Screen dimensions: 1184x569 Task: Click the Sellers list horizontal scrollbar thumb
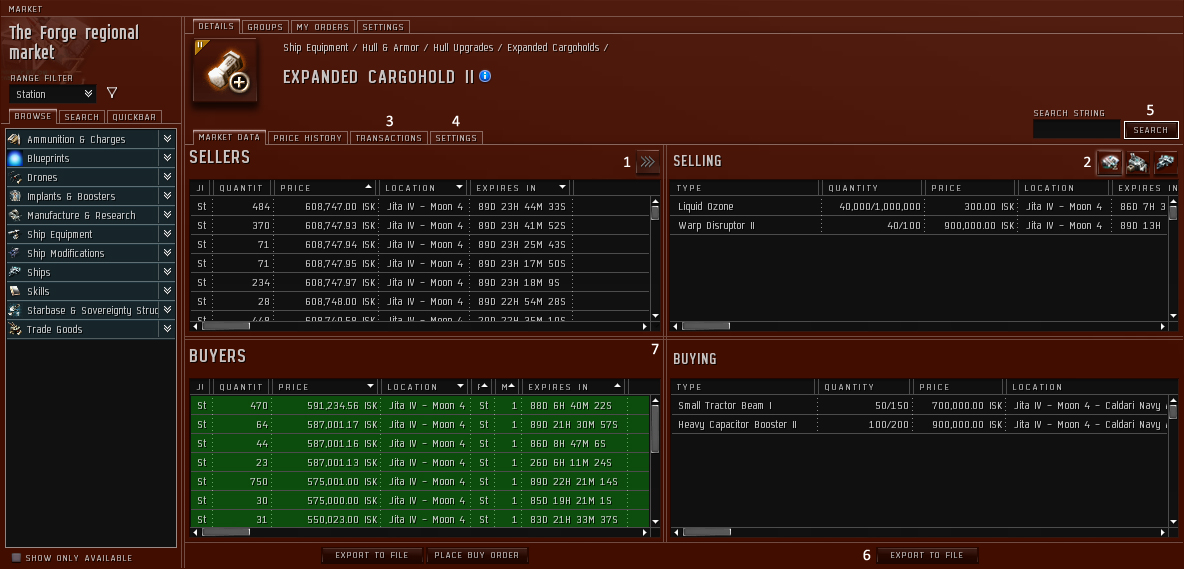click(x=226, y=326)
